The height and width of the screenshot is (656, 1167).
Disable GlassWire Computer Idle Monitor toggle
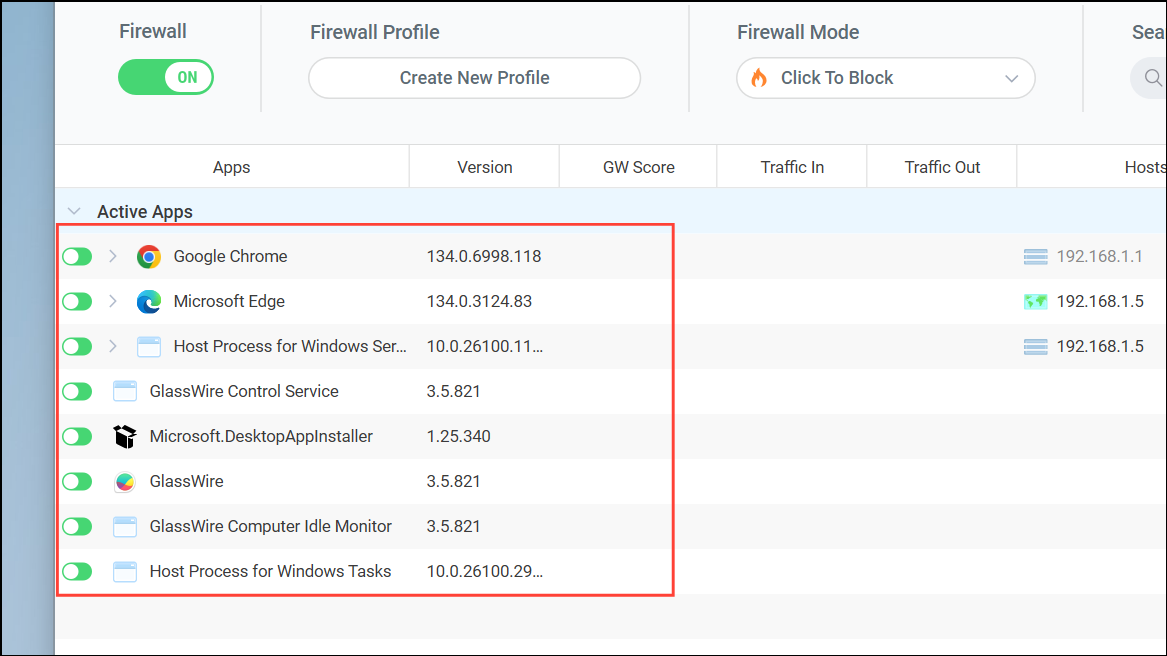tap(77, 526)
